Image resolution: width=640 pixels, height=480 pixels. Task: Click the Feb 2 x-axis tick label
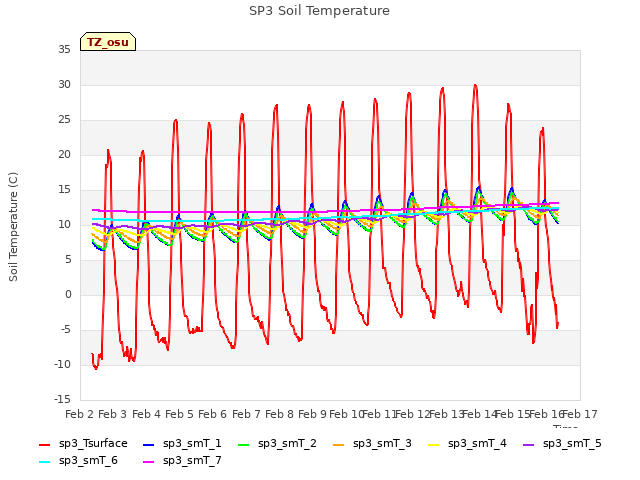[80, 414]
